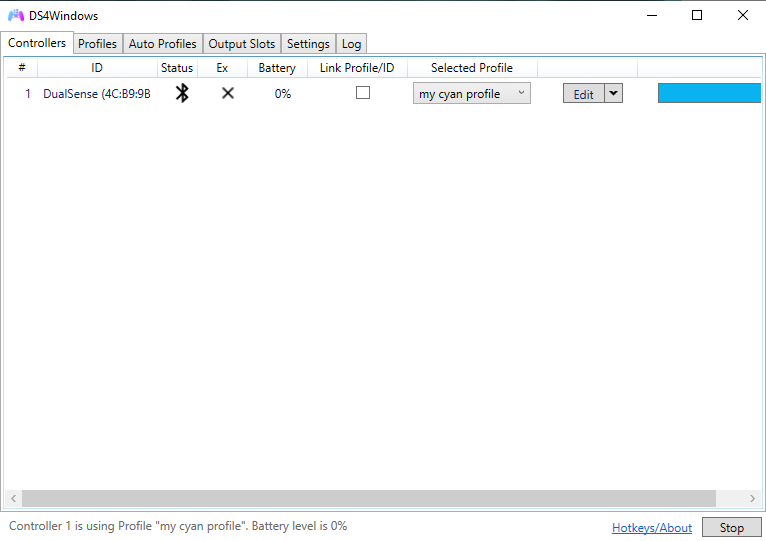Click the X icon in the Ex column
Image resolution: width=766 pixels, height=541 pixels.
click(228, 93)
